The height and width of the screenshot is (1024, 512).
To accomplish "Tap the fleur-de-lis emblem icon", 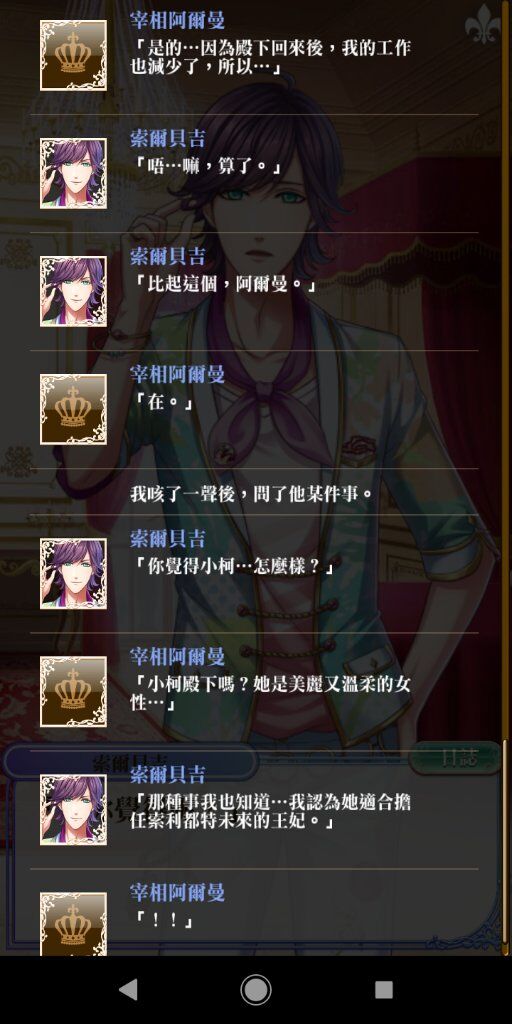I will click(483, 22).
